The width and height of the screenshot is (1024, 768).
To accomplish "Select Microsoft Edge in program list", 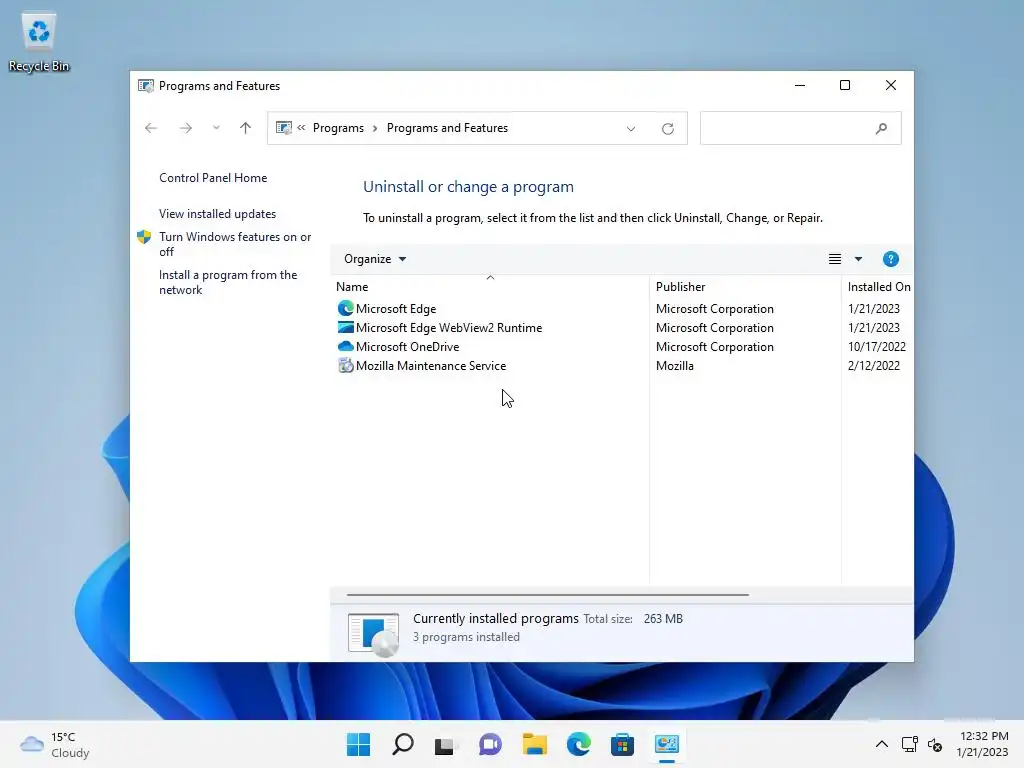I will (396, 309).
